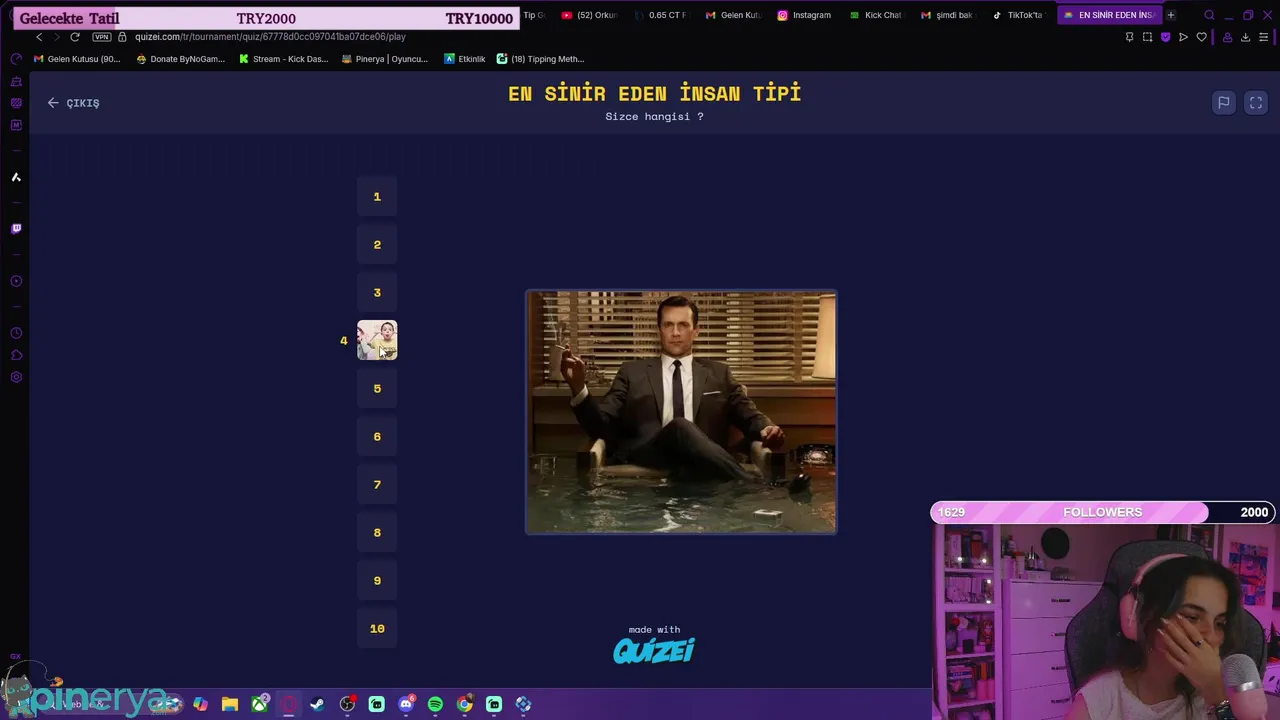Image resolution: width=1280 pixels, height=720 pixels.
Task: Click the site padlock security icon
Action: [122, 37]
